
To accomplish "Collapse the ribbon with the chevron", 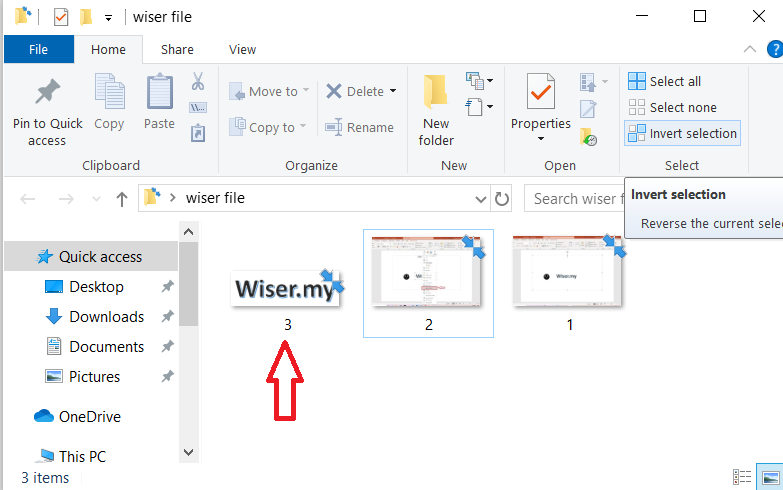I will (750, 49).
